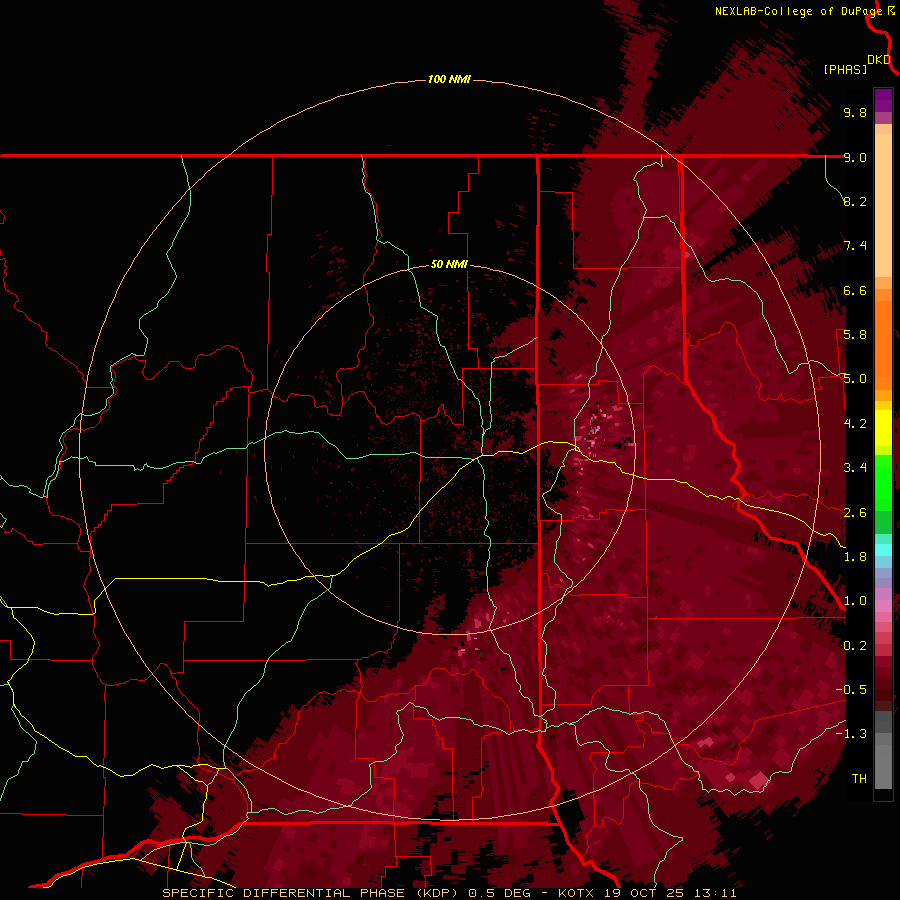
Task: Click the 2.6 value on the scale
Action: coord(855,513)
